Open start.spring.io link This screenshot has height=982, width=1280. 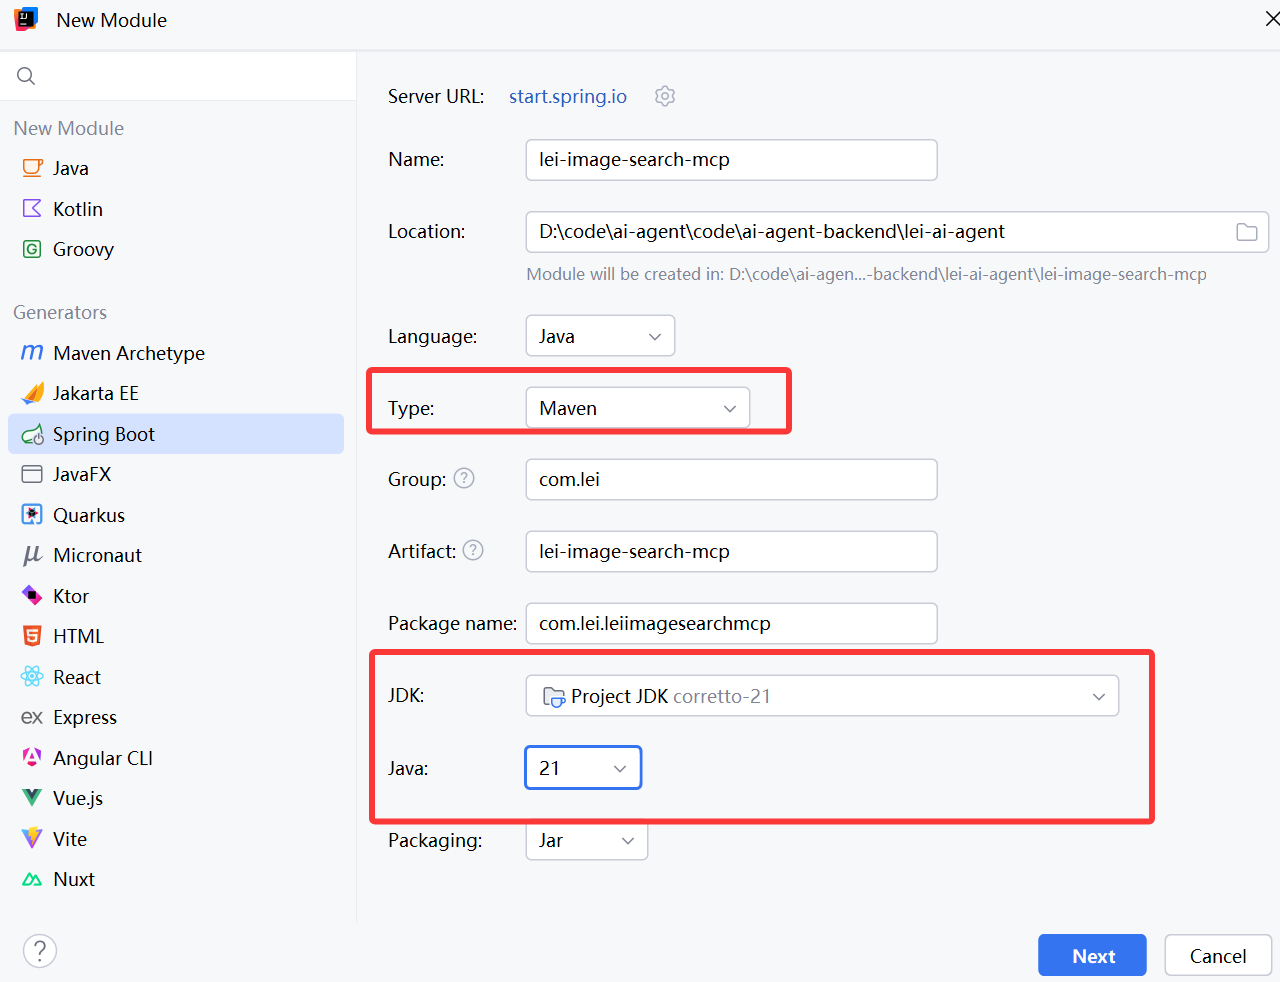[568, 96]
